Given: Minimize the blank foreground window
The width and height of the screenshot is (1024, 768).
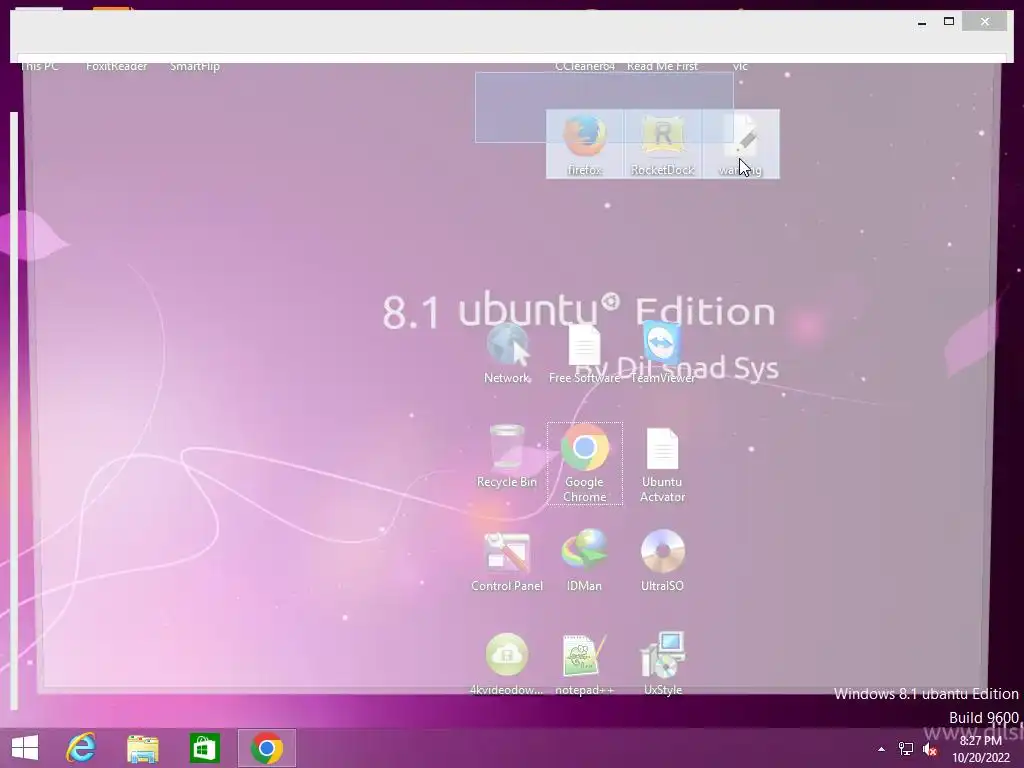Looking at the screenshot, I should click(922, 22).
